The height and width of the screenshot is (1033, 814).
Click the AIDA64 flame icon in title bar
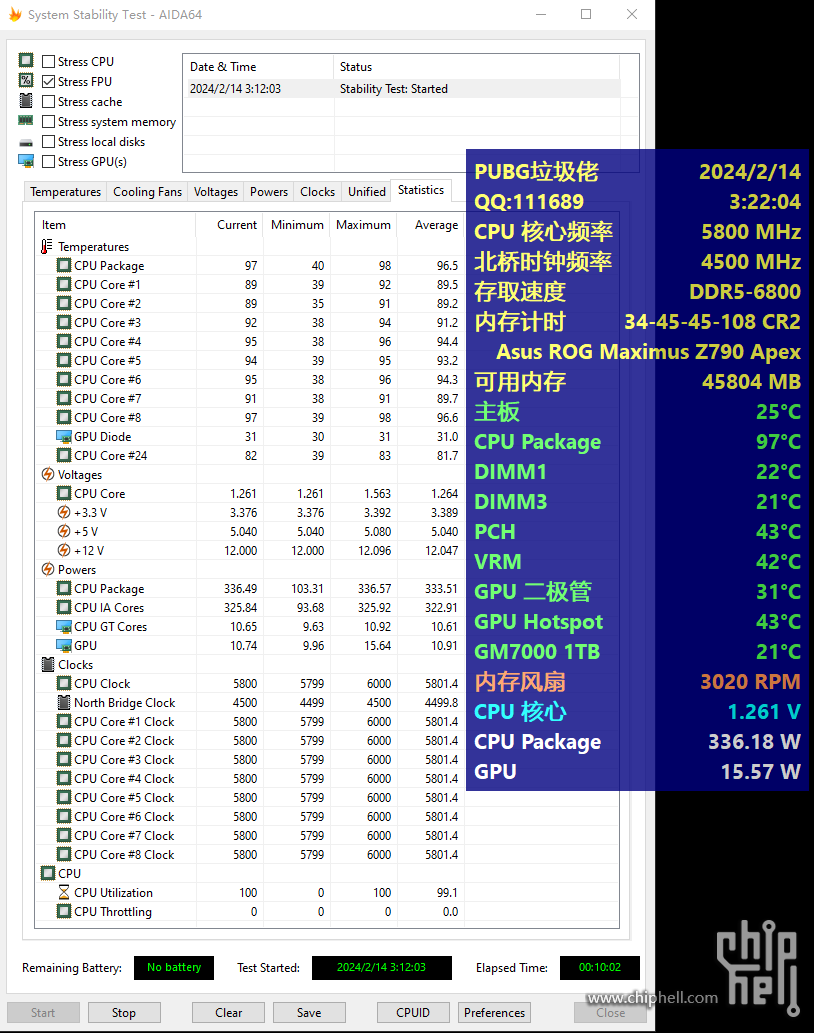point(14,14)
